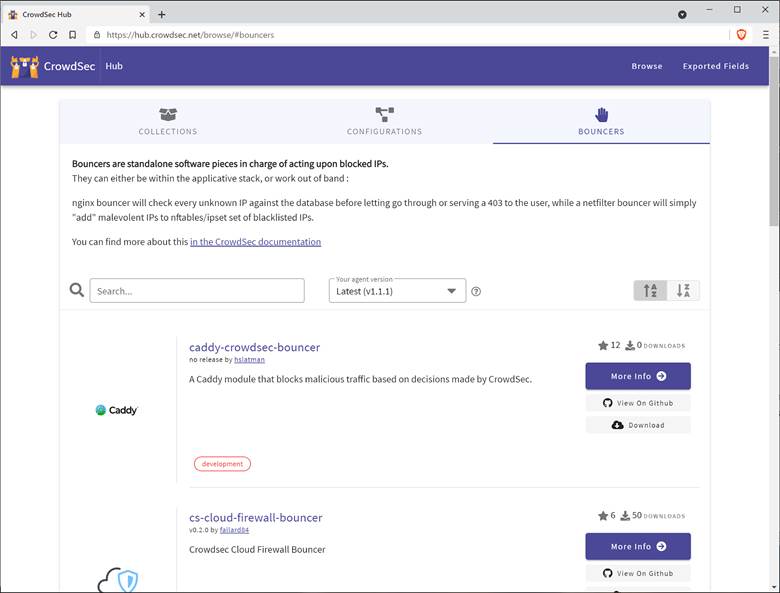This screenshot has height=593, width=780.
Task: Open Brave Shields icon
Action: (x=741, y=34)
